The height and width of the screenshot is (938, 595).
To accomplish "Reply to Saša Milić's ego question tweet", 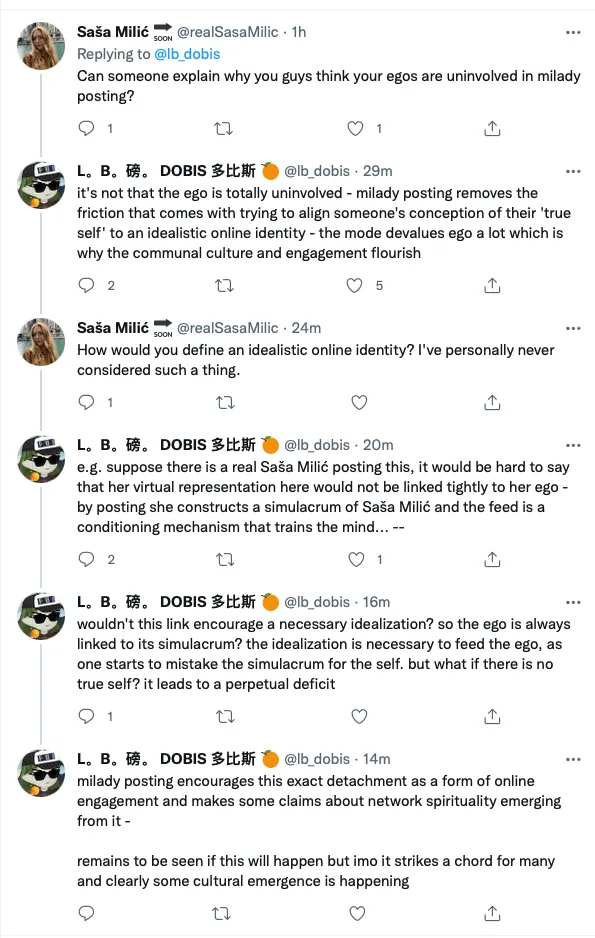I will click(86, 129).
